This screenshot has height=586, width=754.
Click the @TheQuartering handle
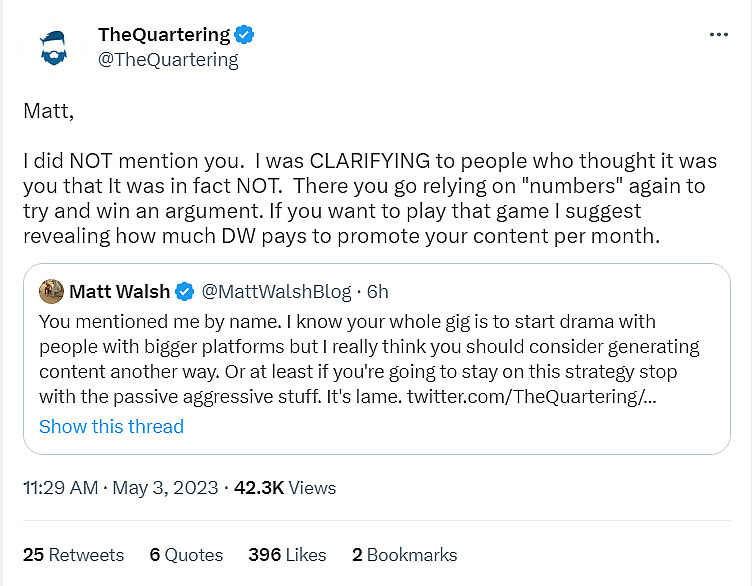[x=168, y=60]
